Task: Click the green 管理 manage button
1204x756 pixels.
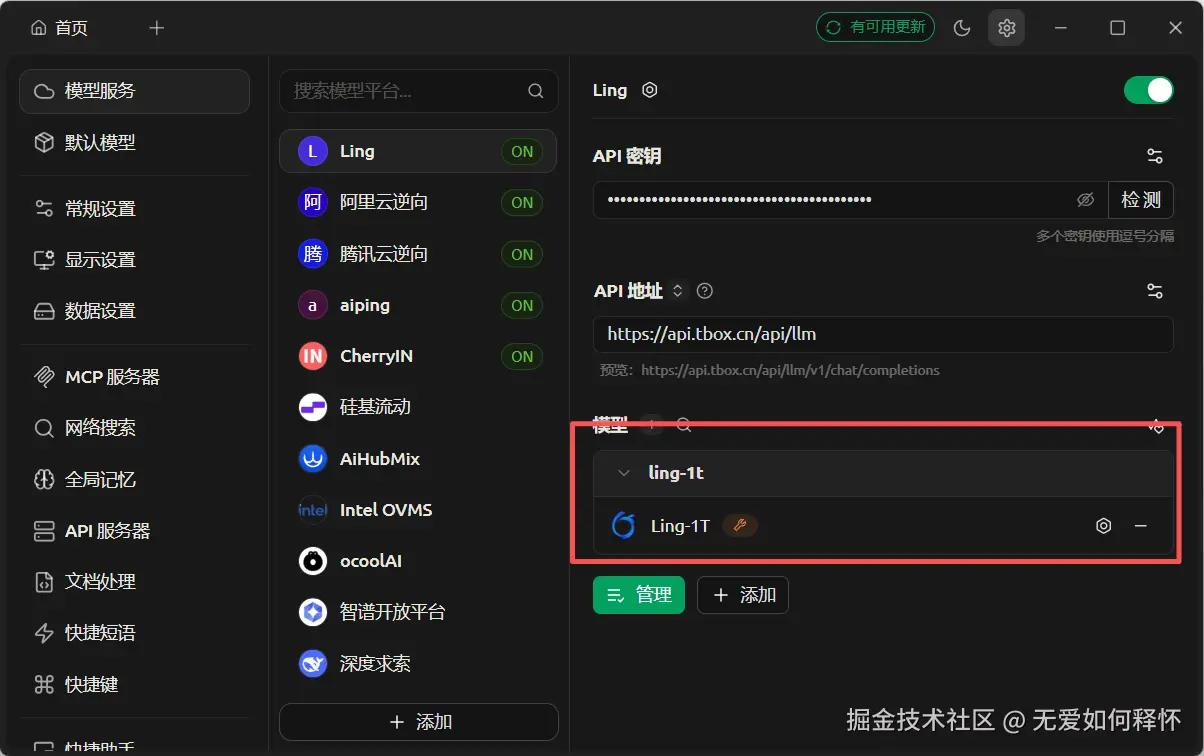Action: (x=639, y=595)
